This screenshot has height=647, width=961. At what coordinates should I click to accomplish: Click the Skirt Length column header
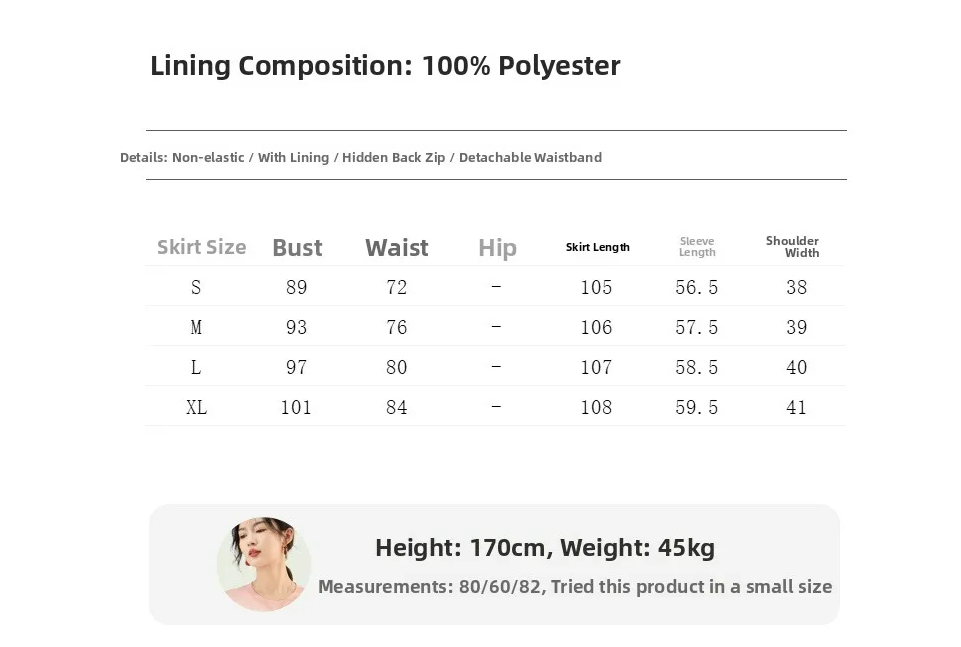(x=597, y=247)
